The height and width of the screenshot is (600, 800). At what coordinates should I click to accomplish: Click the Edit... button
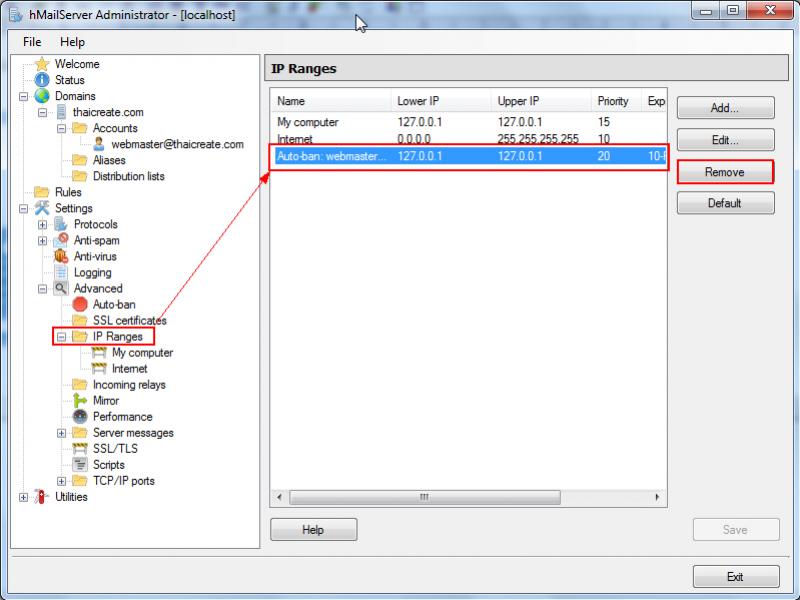tap(725, 140)
